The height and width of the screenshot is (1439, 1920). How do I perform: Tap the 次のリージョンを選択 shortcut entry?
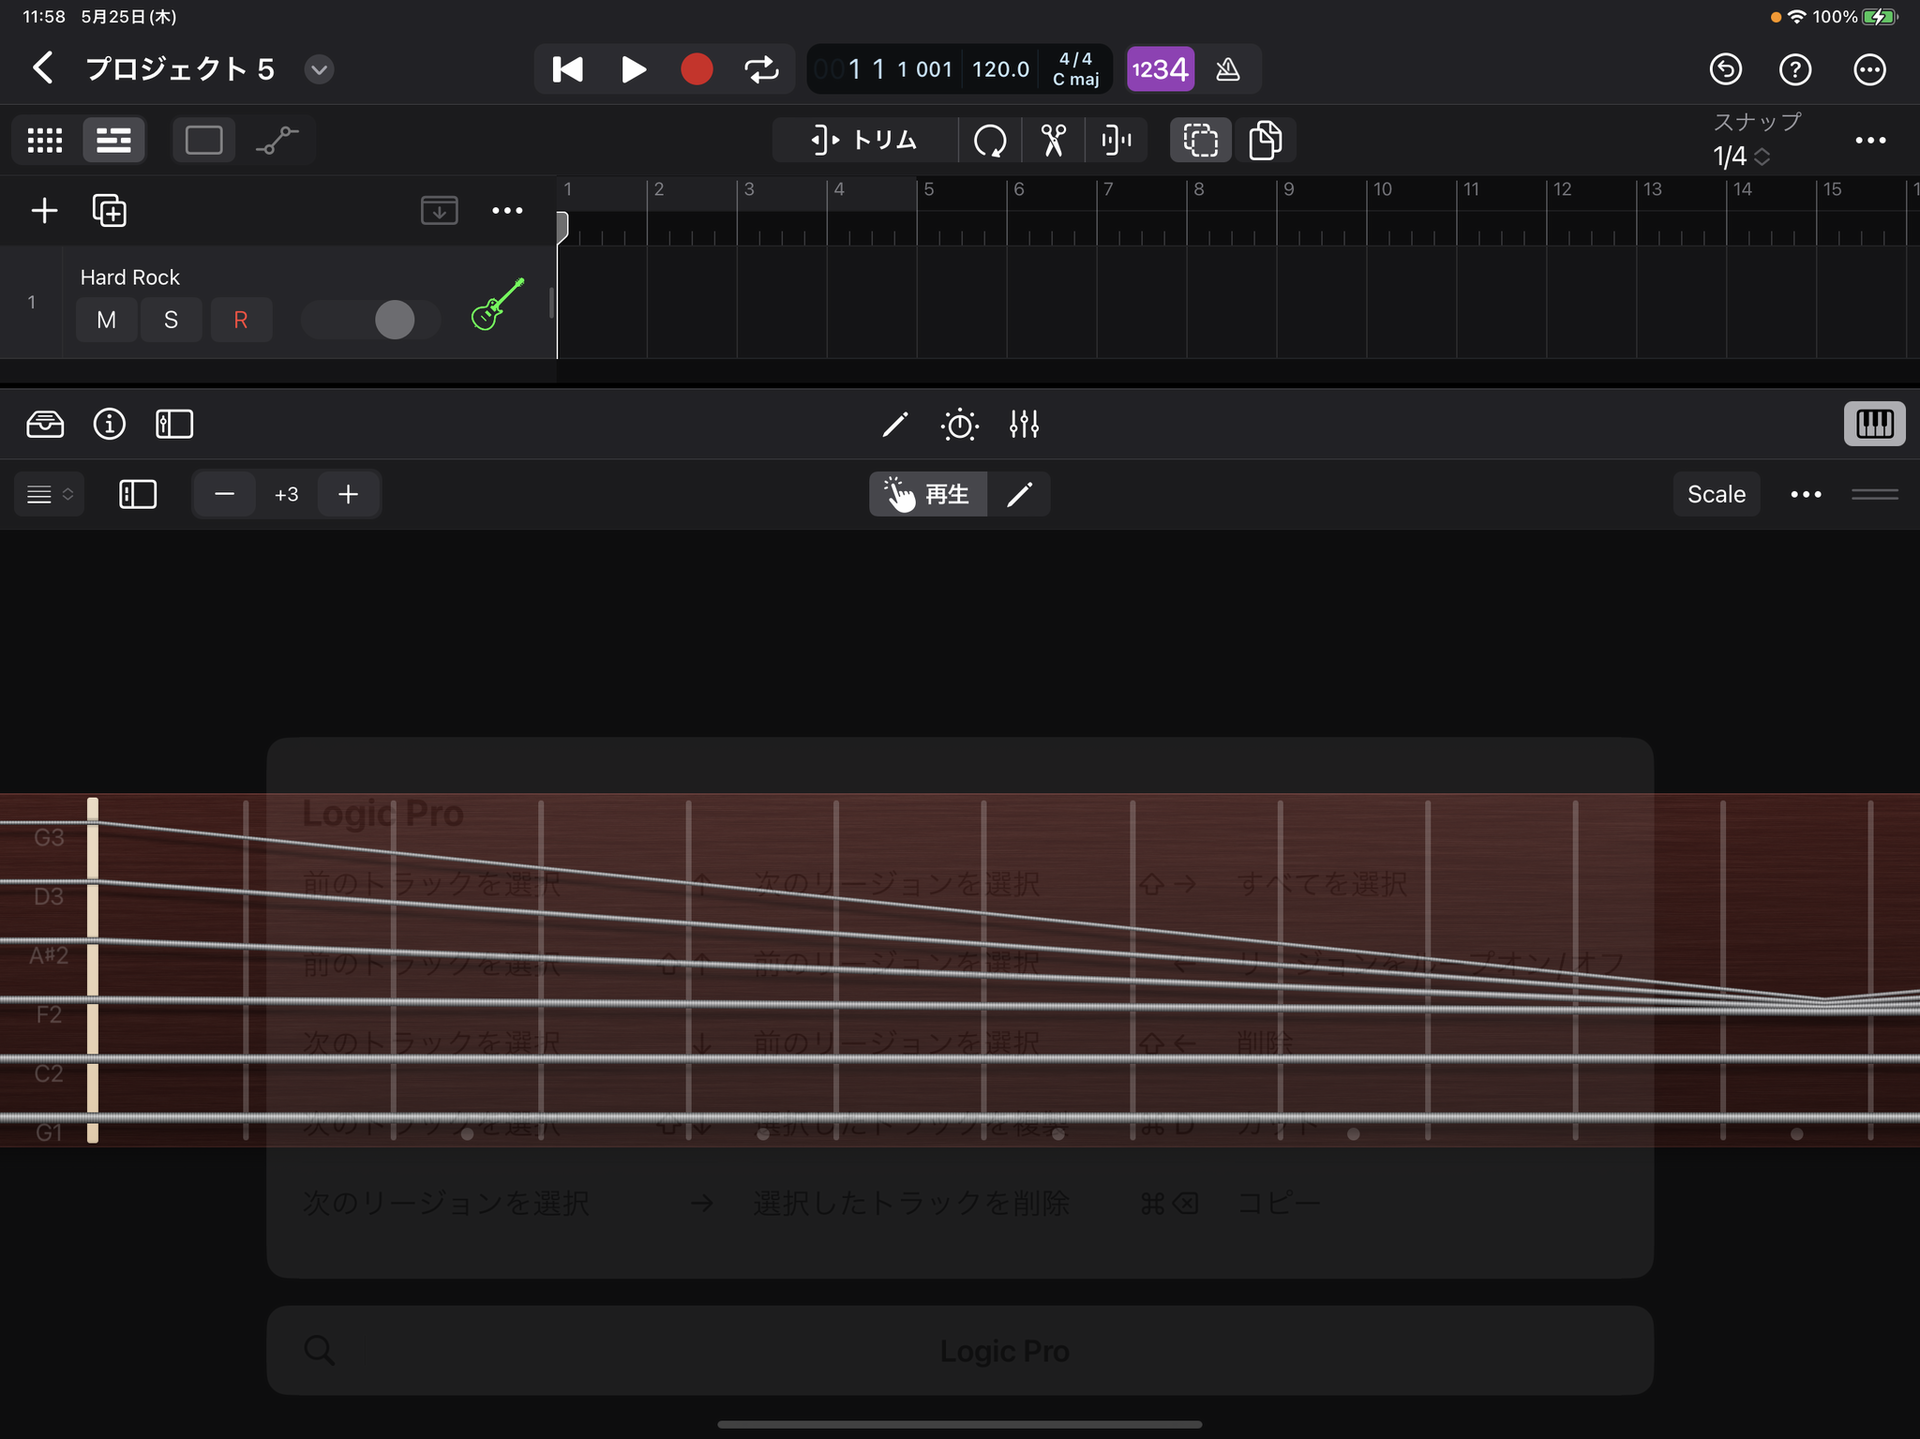pos(446,1203)
